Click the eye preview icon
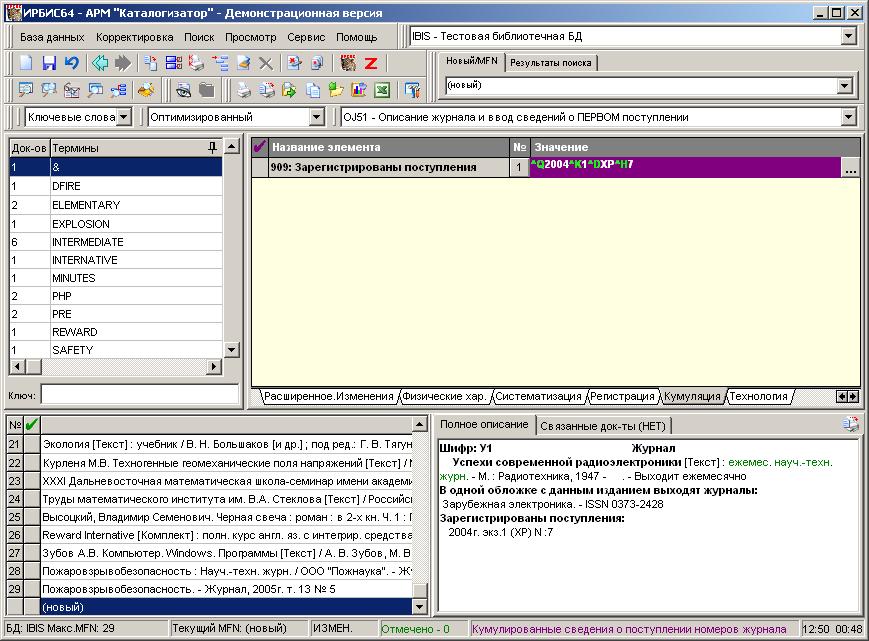The height and width of the screenshot is (641, 869). [183, 89]
